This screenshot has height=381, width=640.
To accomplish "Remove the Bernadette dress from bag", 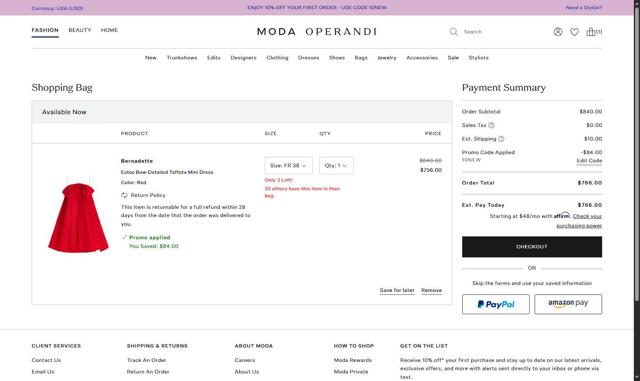I will coord(431,290).
